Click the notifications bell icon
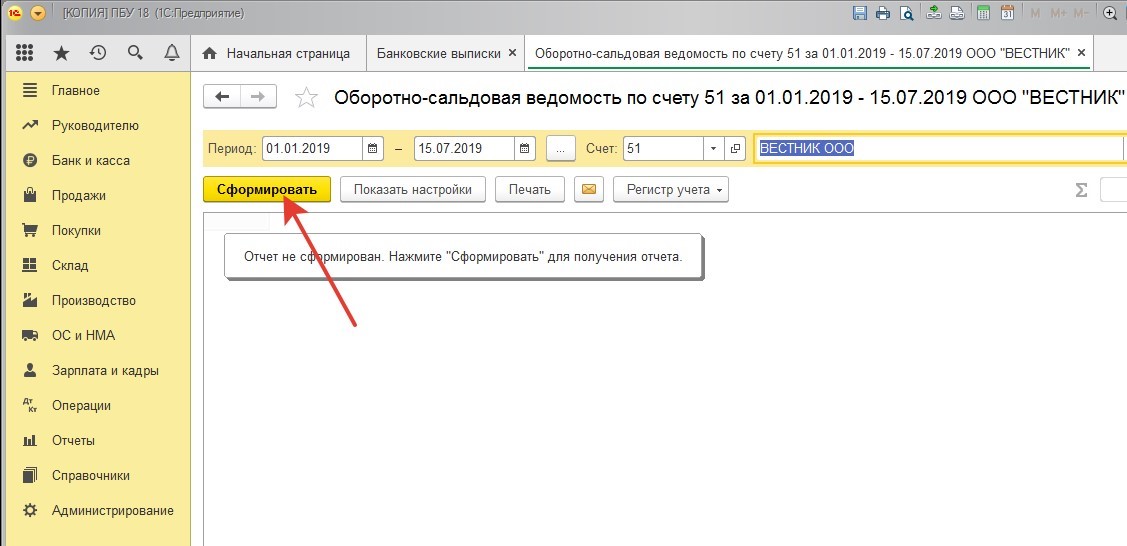 pyautogui.click(x=171, y=53)
